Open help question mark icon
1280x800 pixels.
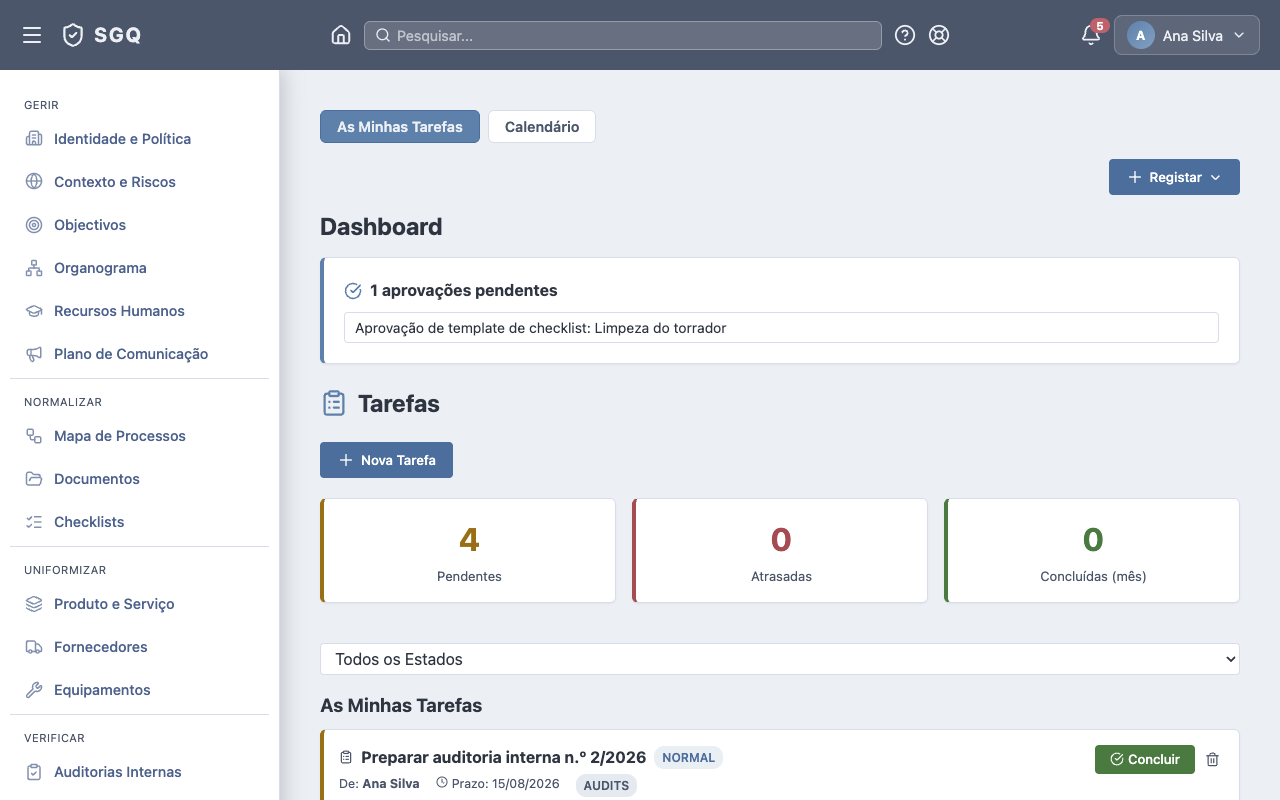[905, 35]
